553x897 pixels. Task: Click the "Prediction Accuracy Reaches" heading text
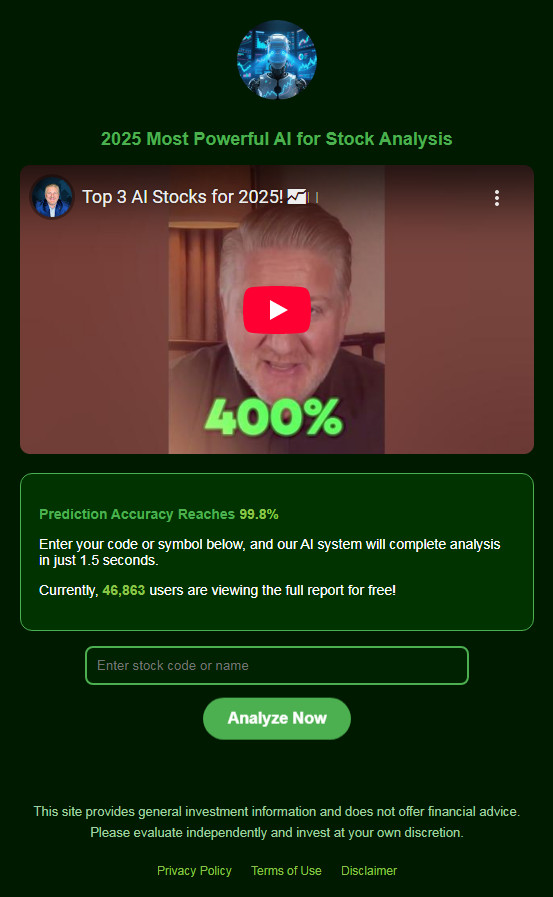[137, 514]
